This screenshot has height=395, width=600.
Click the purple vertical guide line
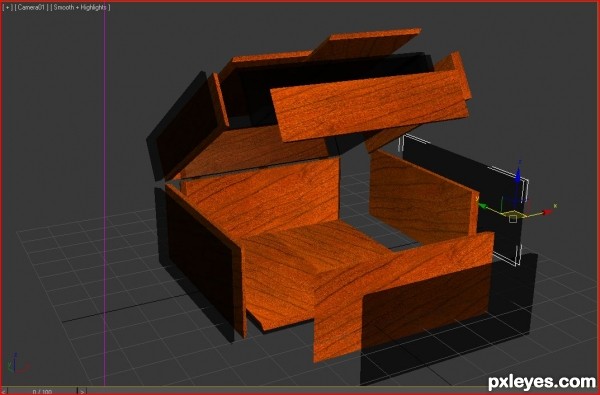pos(104,195)
